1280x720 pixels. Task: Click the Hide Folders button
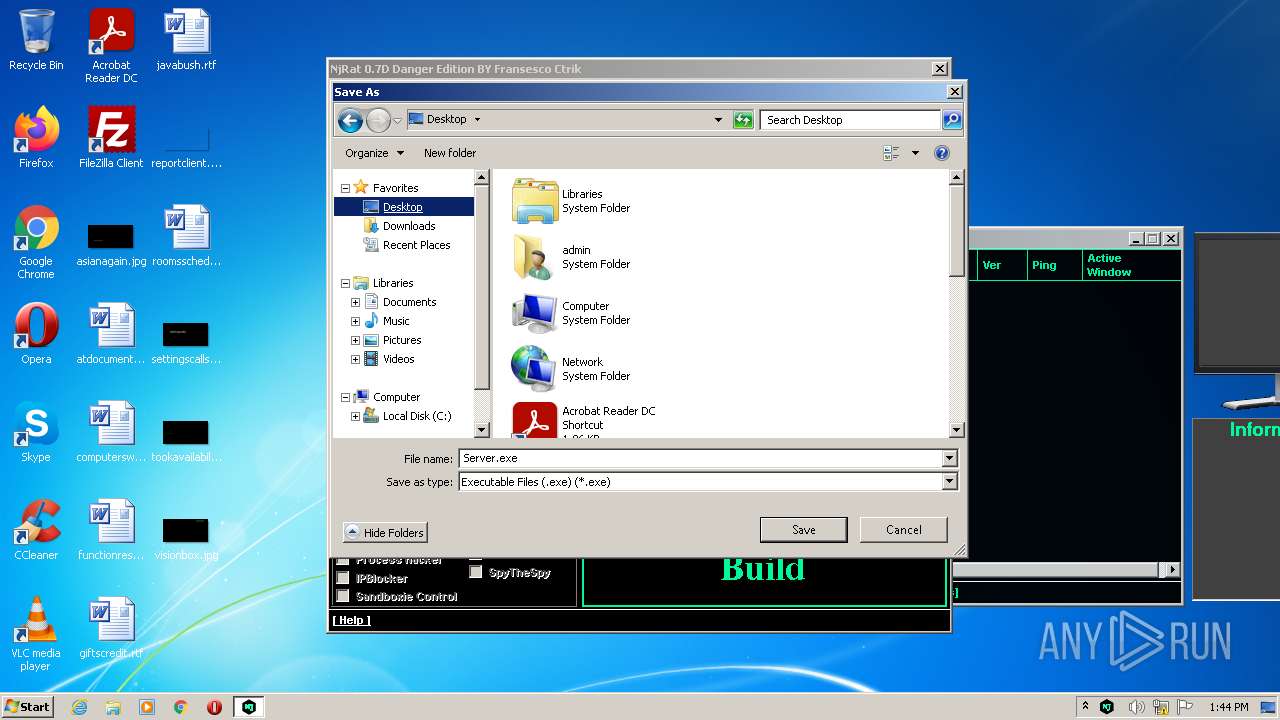(x=385, y=533)
